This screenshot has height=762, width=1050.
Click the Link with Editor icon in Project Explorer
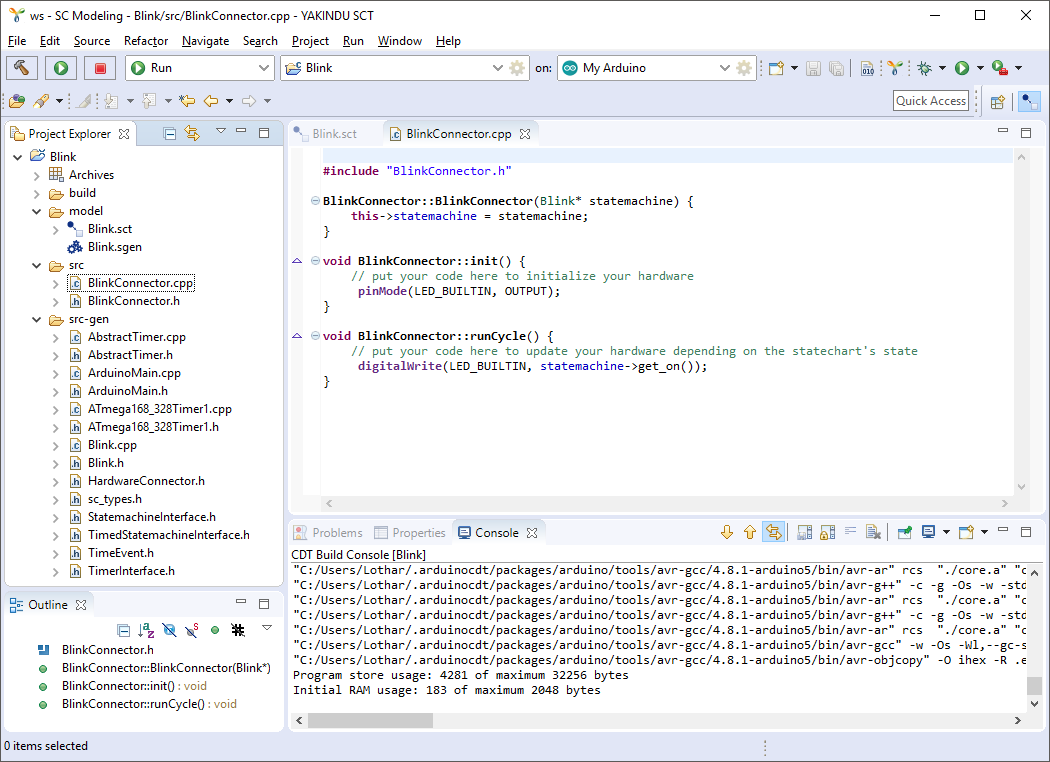coord(192,133)
